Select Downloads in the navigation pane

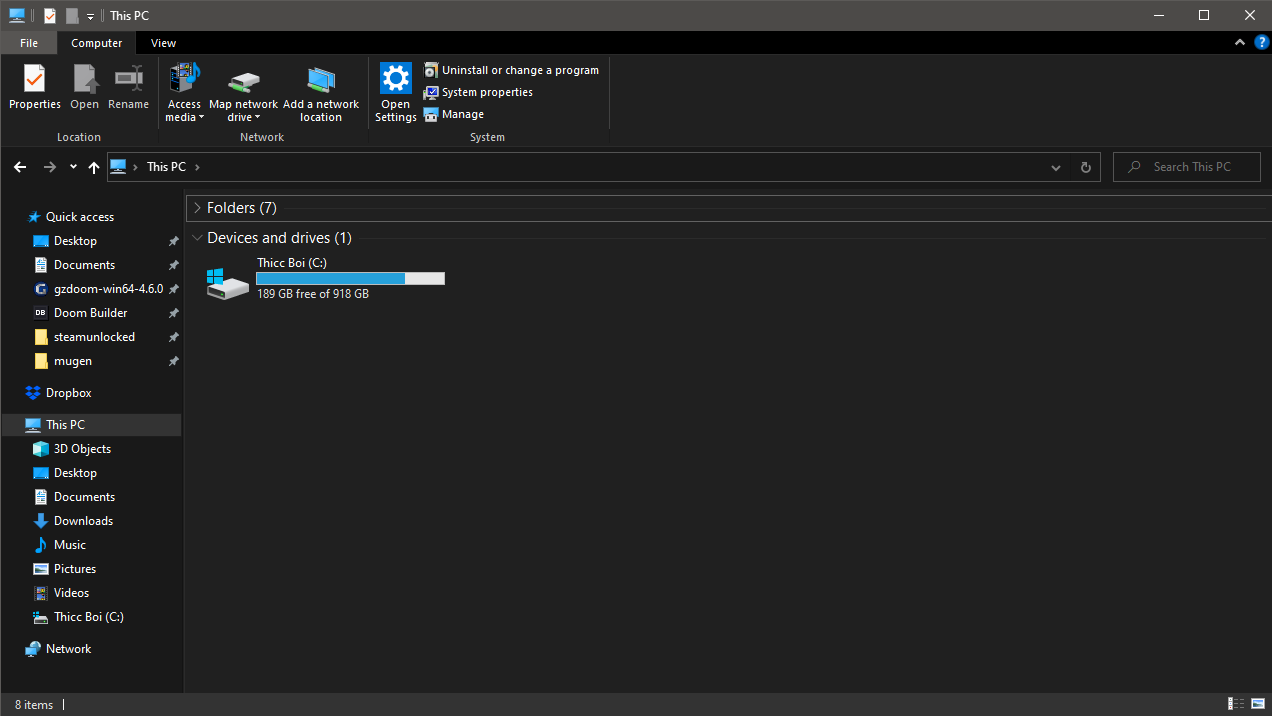point(83,521)
